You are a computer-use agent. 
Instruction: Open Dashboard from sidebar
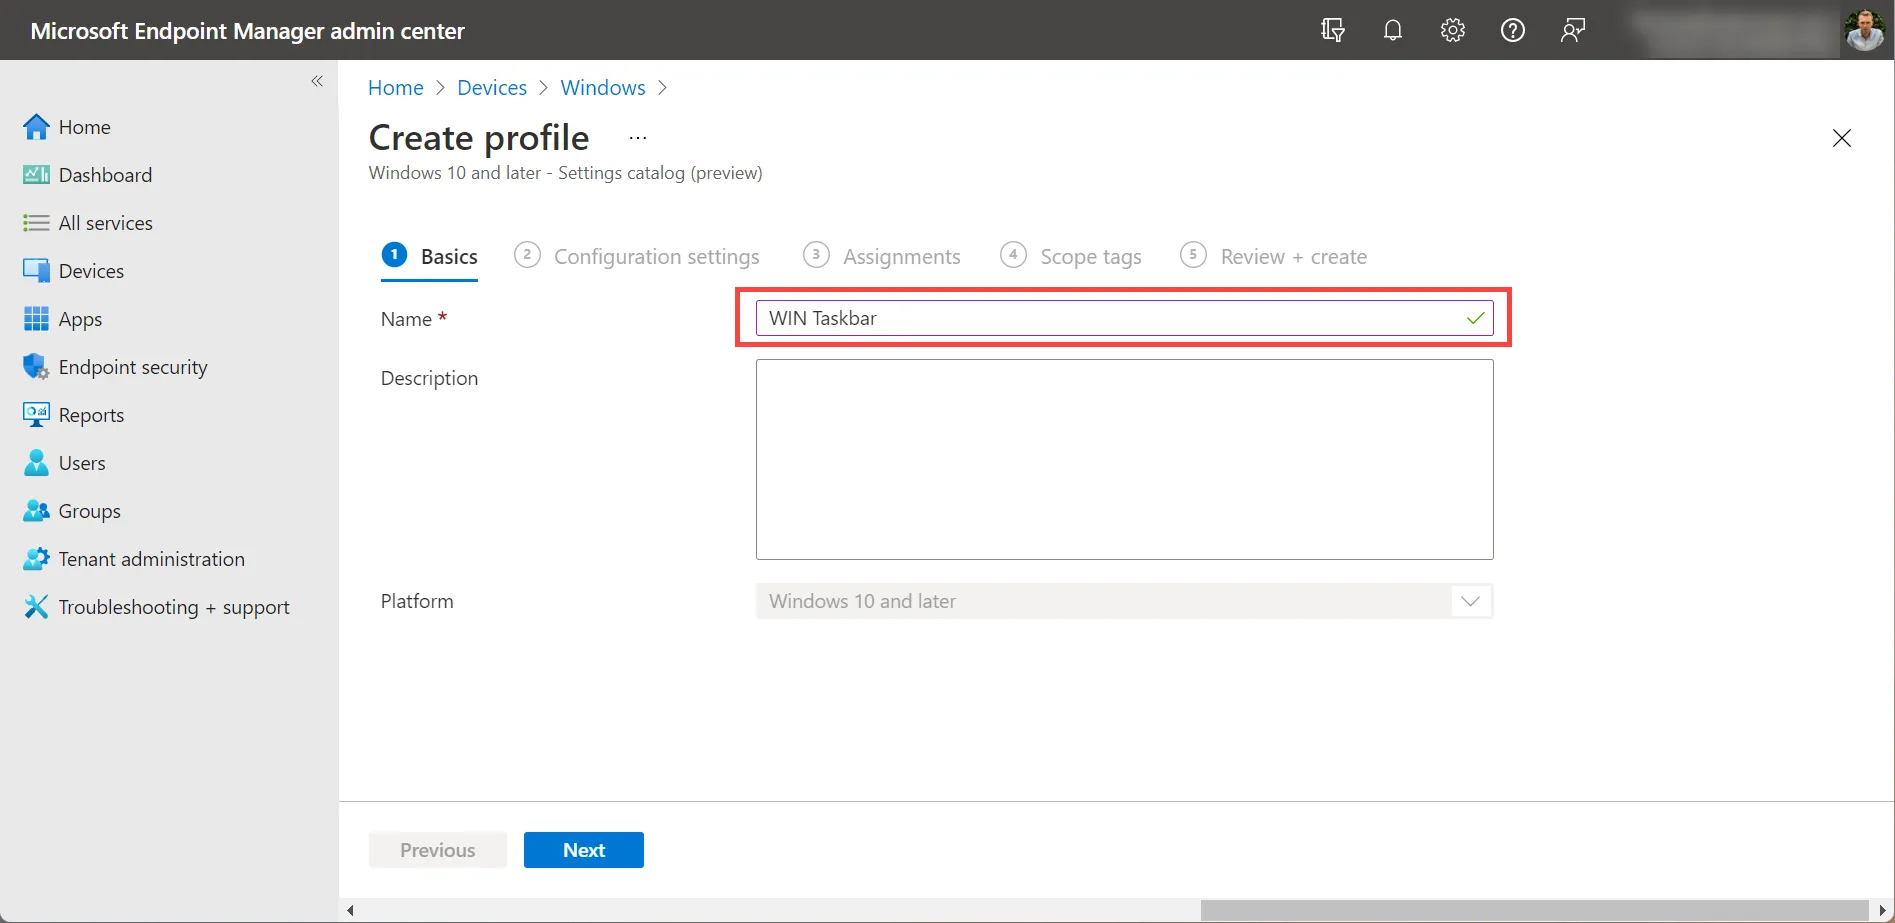point(105,175)
